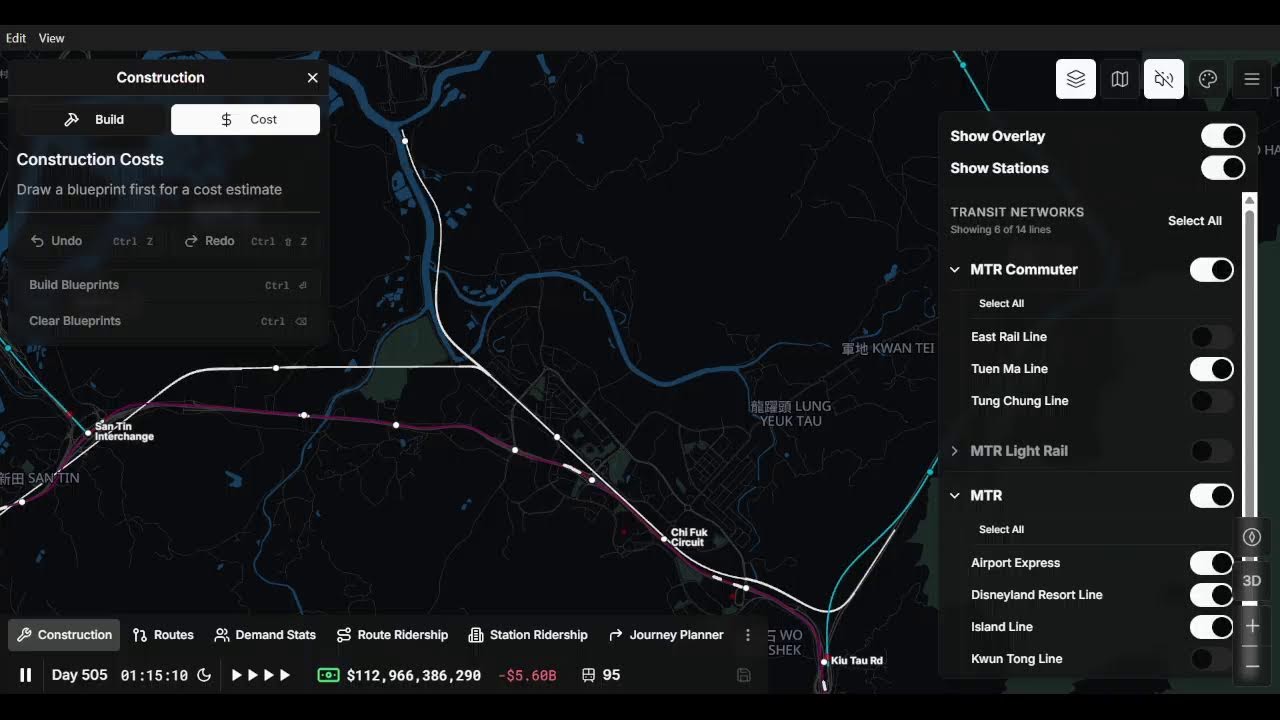Screen dimensions: 1280x720
Task: Toggle the muted sound icon
Action: tap(1164, 79)
